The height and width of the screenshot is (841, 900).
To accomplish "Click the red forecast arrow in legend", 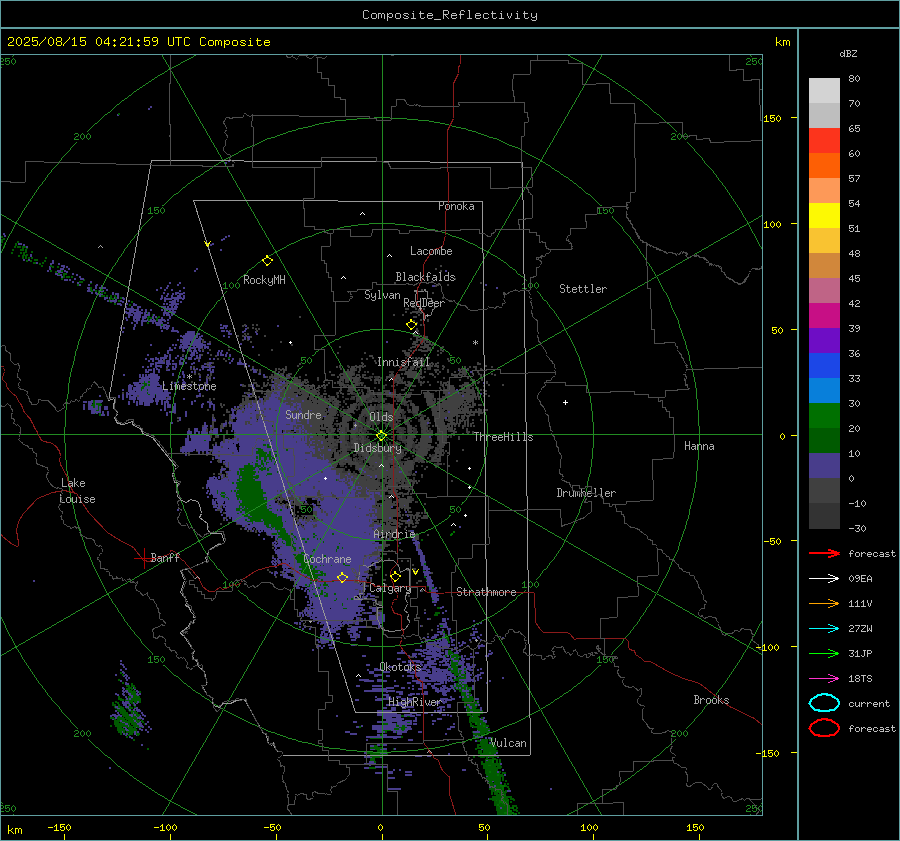I will (x=824, y=553).
